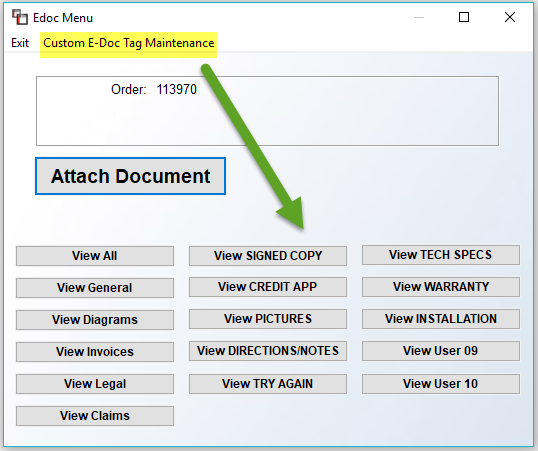The width and height of the screenshot is (538, 451).
Task: Show documents with View Invoices
Action: [95, 351]
